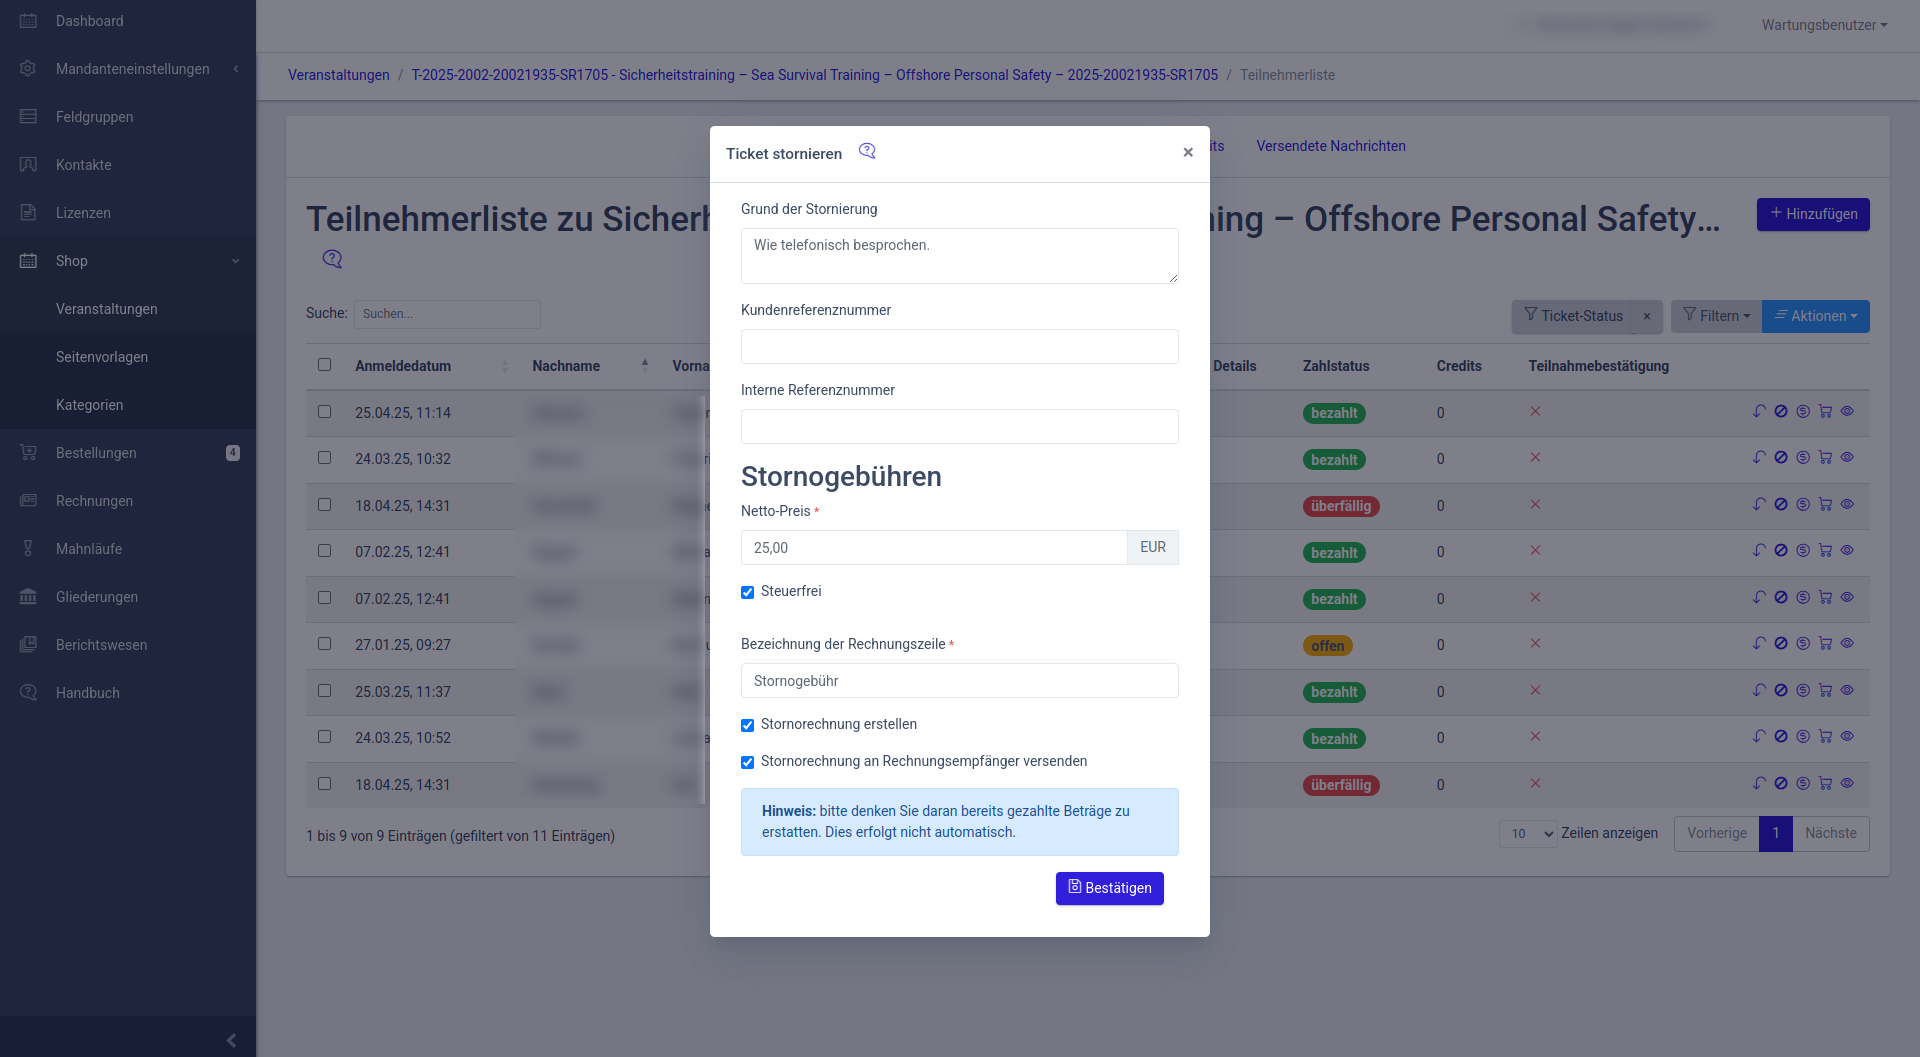Click the Handbuch help icon in sidebar
The height and width of the screenshot is (1057, 1920).
click(28, 693)
